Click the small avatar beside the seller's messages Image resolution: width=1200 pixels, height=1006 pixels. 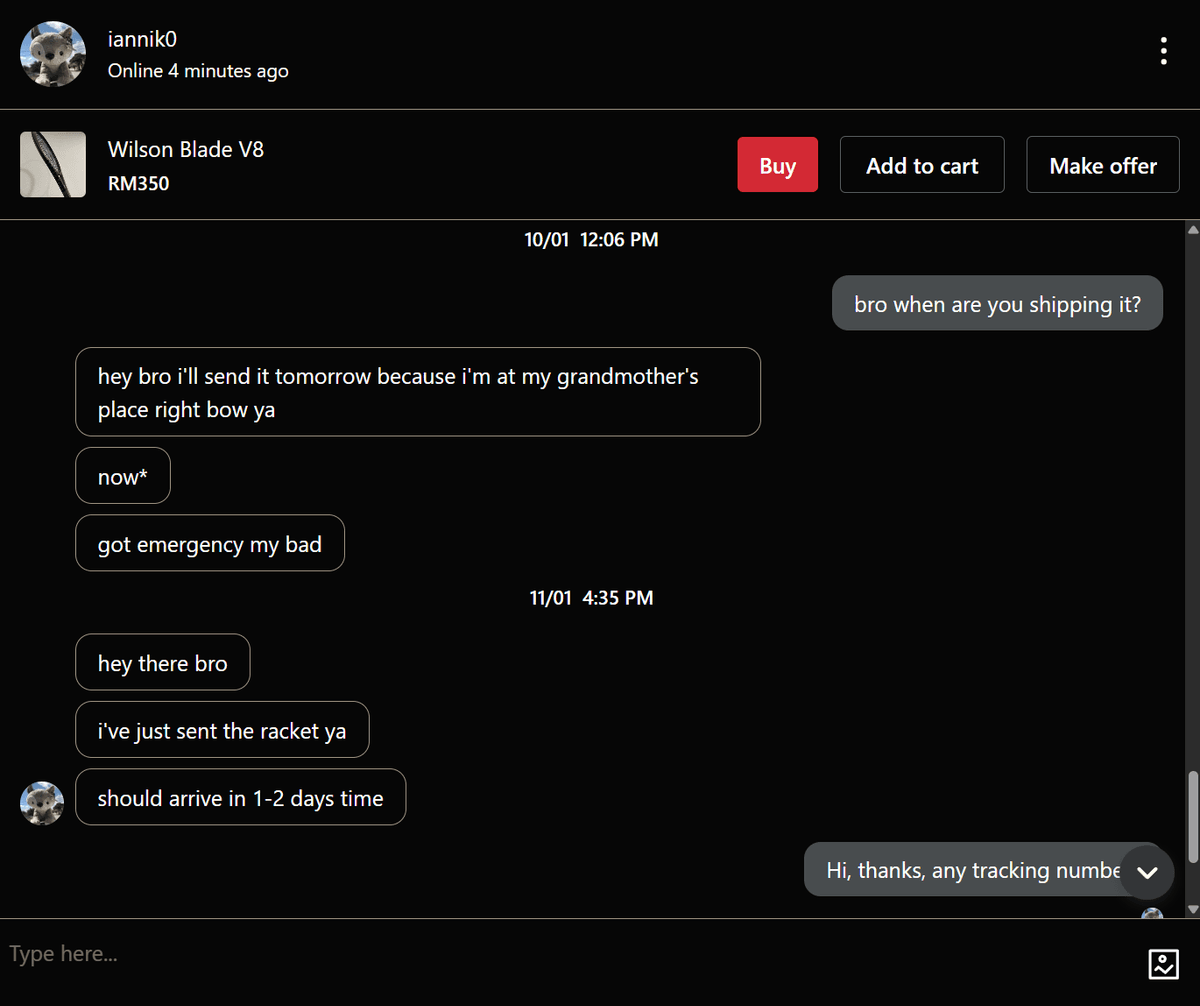42,803
